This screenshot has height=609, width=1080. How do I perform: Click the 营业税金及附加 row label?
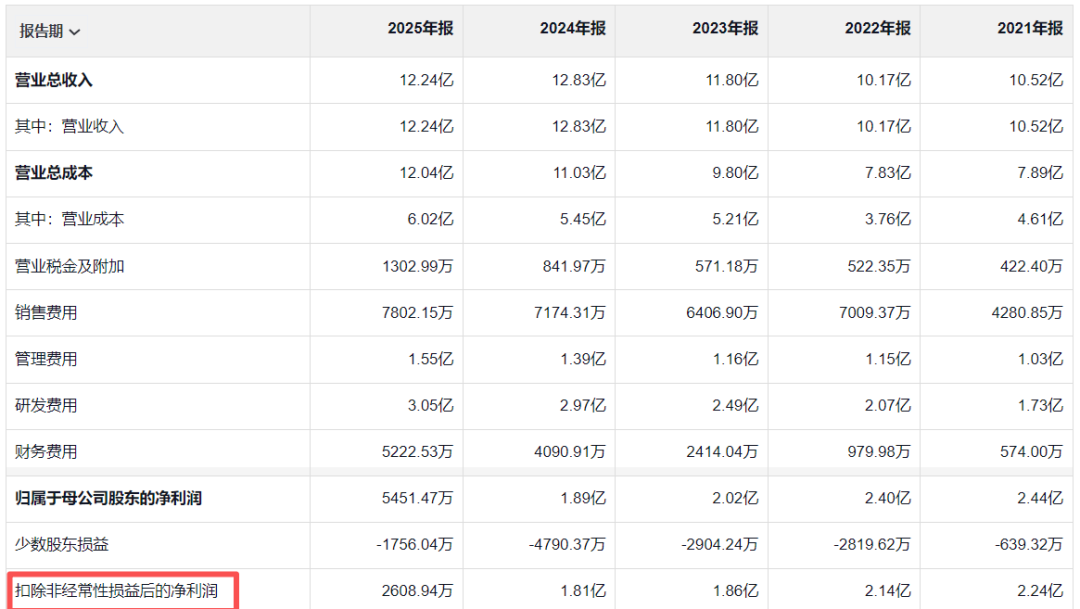coord(69,266)
